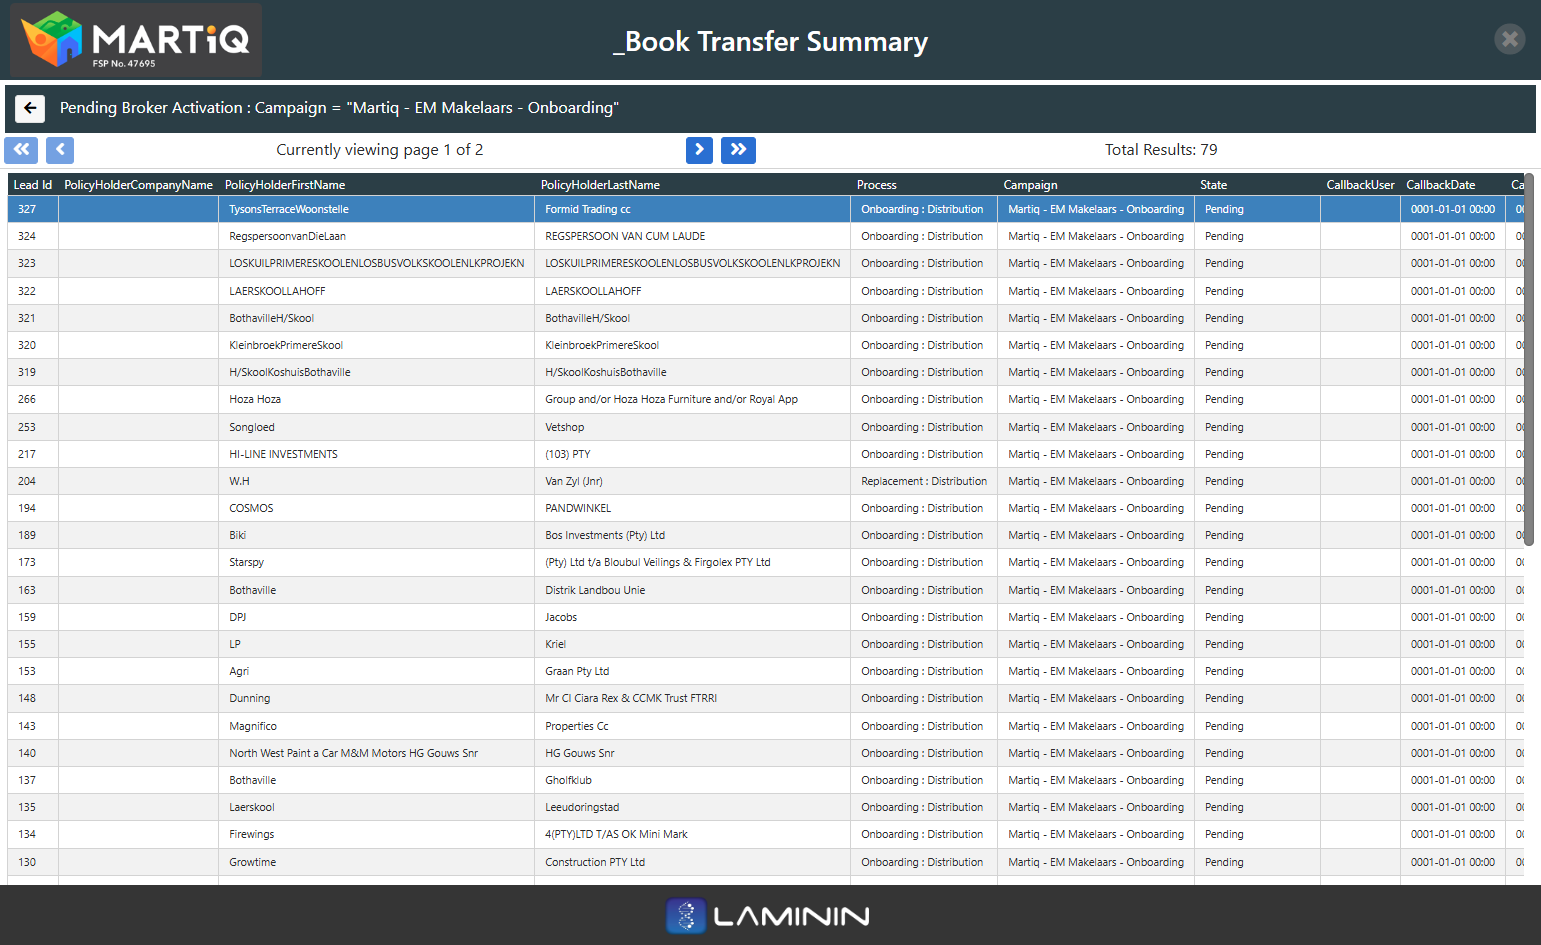1541x945 pixels.
Task: Click 'Construction PTY Ltd' cell
Action: tap(693, 862)
